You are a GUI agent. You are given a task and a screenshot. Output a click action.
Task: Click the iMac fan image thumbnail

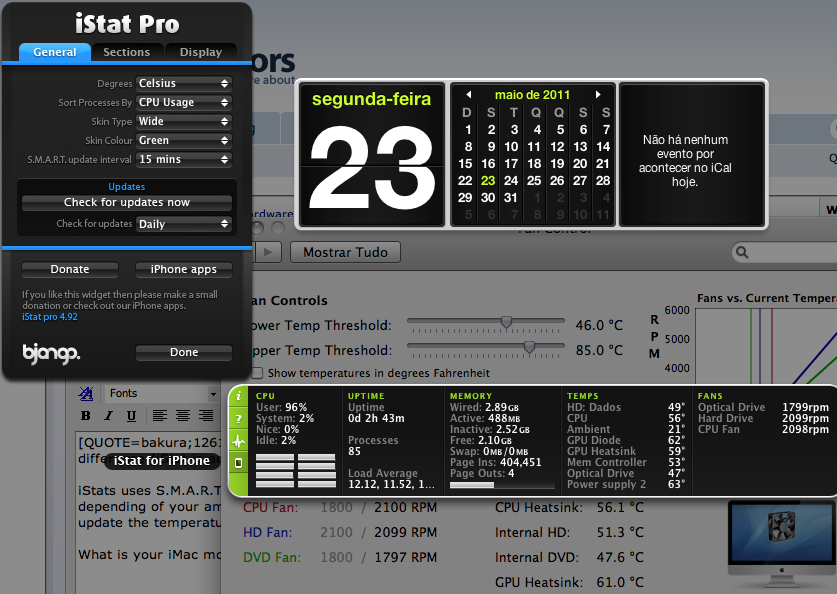click(x=781, y=543)
